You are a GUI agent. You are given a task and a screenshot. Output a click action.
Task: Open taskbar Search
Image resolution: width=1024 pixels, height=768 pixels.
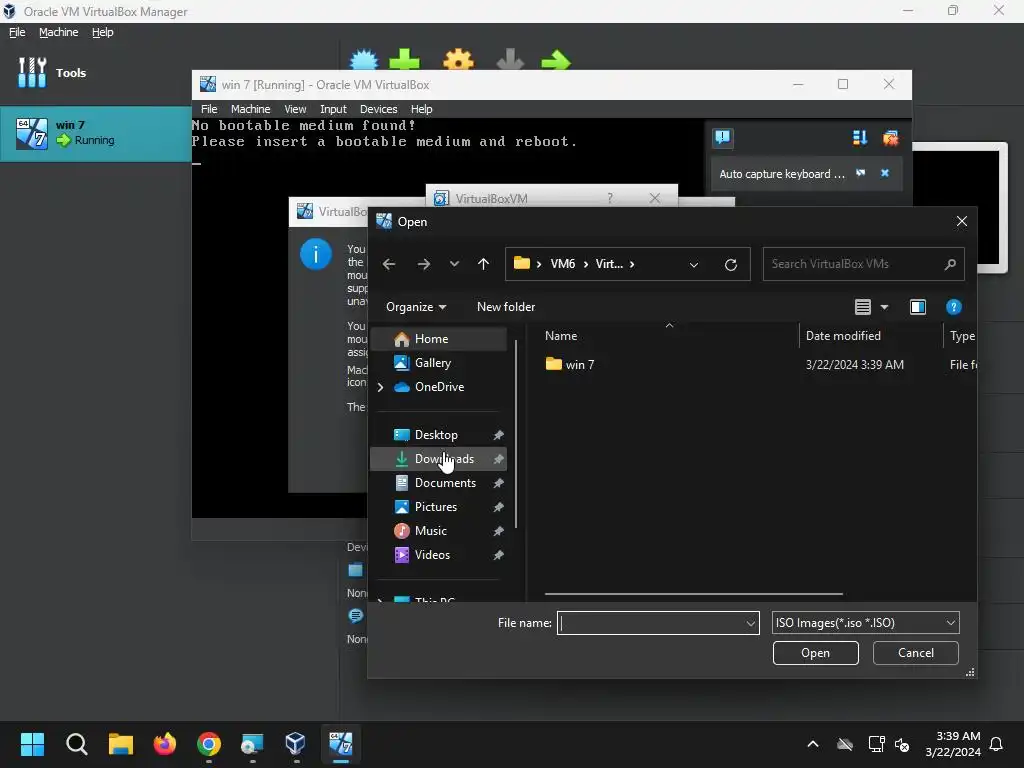coord(76,744)
